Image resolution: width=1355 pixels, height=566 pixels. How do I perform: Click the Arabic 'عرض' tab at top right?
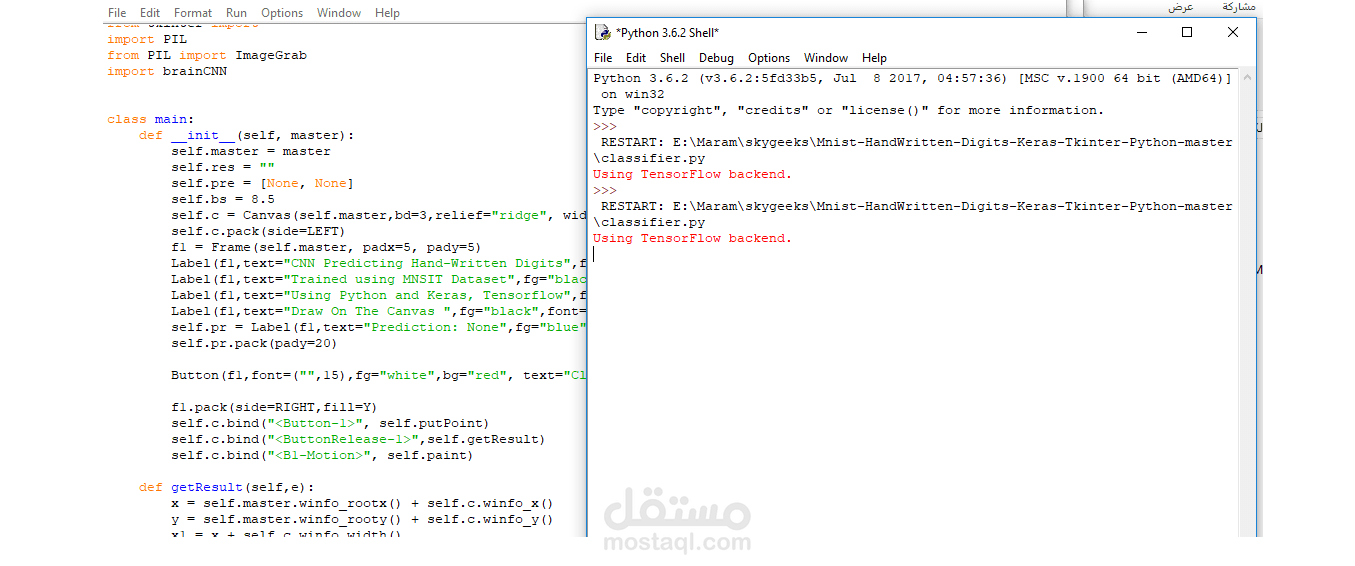point(1181,7)
